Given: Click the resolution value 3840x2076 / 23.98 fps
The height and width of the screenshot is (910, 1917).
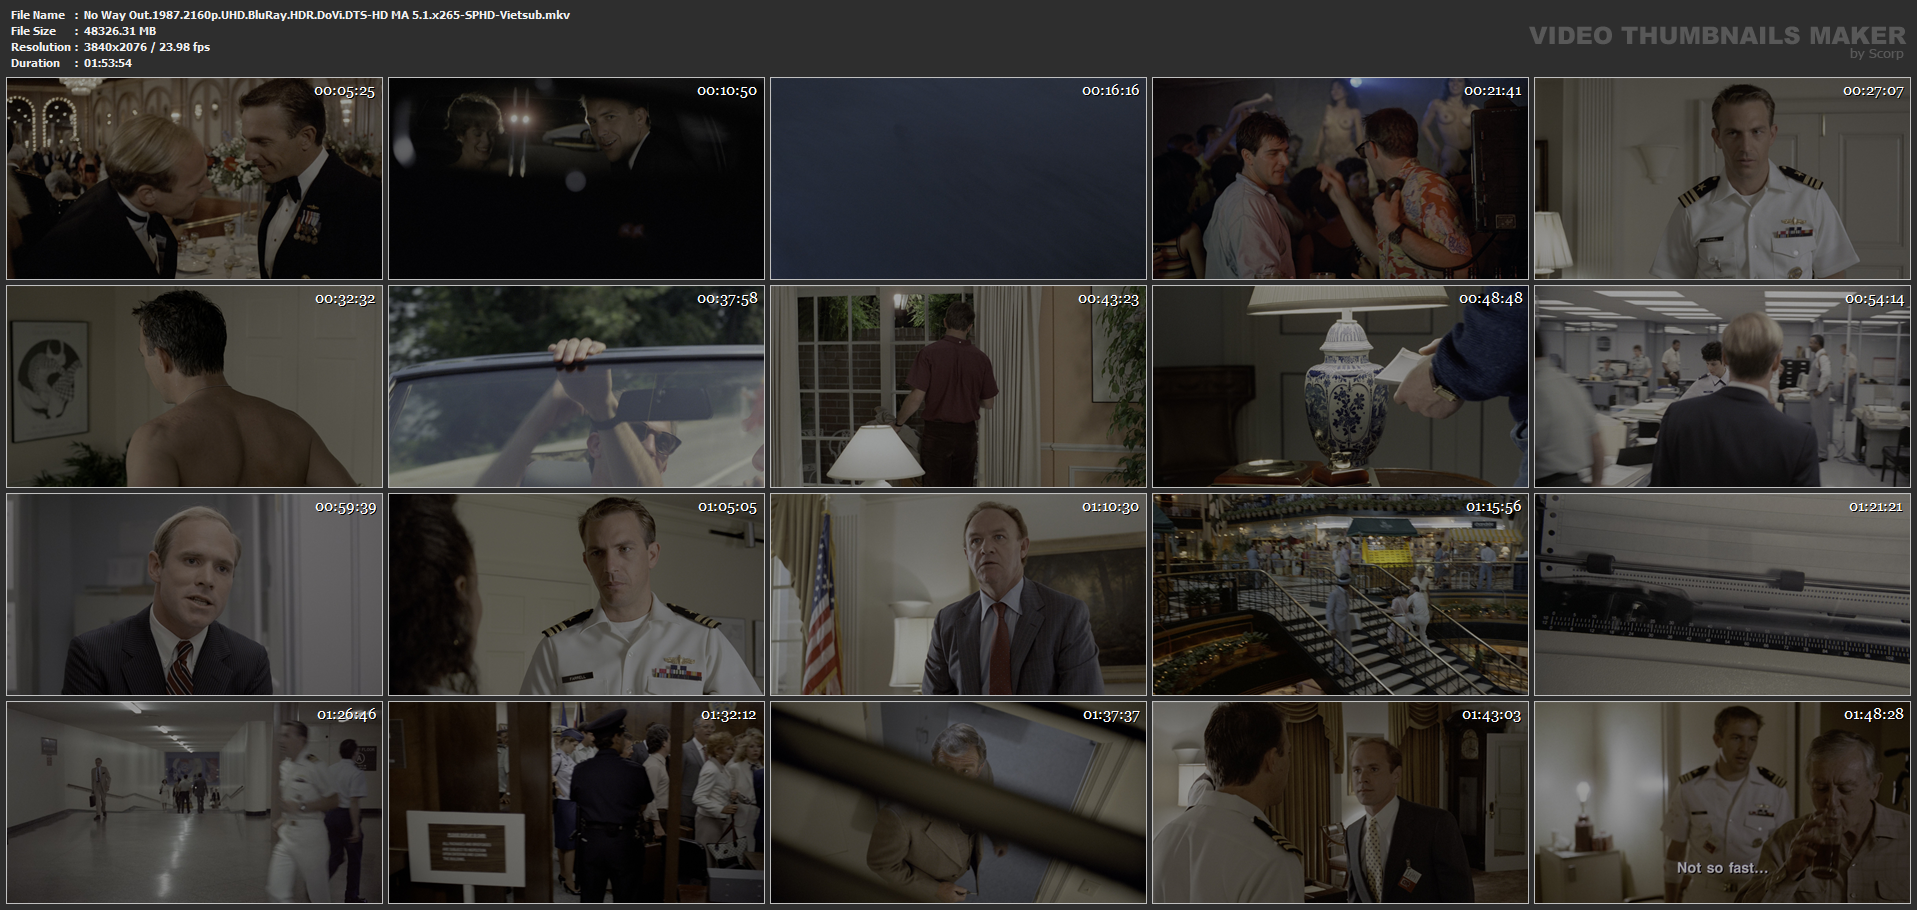Looking at the screenshot, I should 147,47.
